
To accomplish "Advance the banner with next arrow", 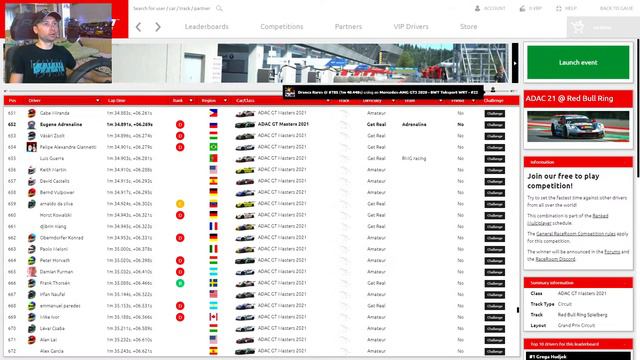I will pyautogui.click(x=515, y=63).
